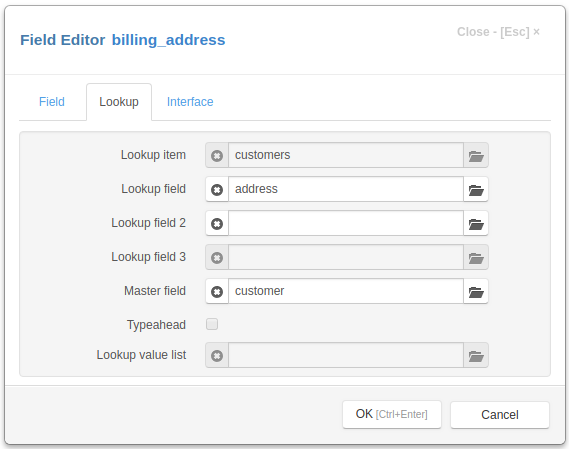This screenshot has width=569, height=449.
Task: Open Lookup field 3 folder selector
Action: click(x=476, y=257)
